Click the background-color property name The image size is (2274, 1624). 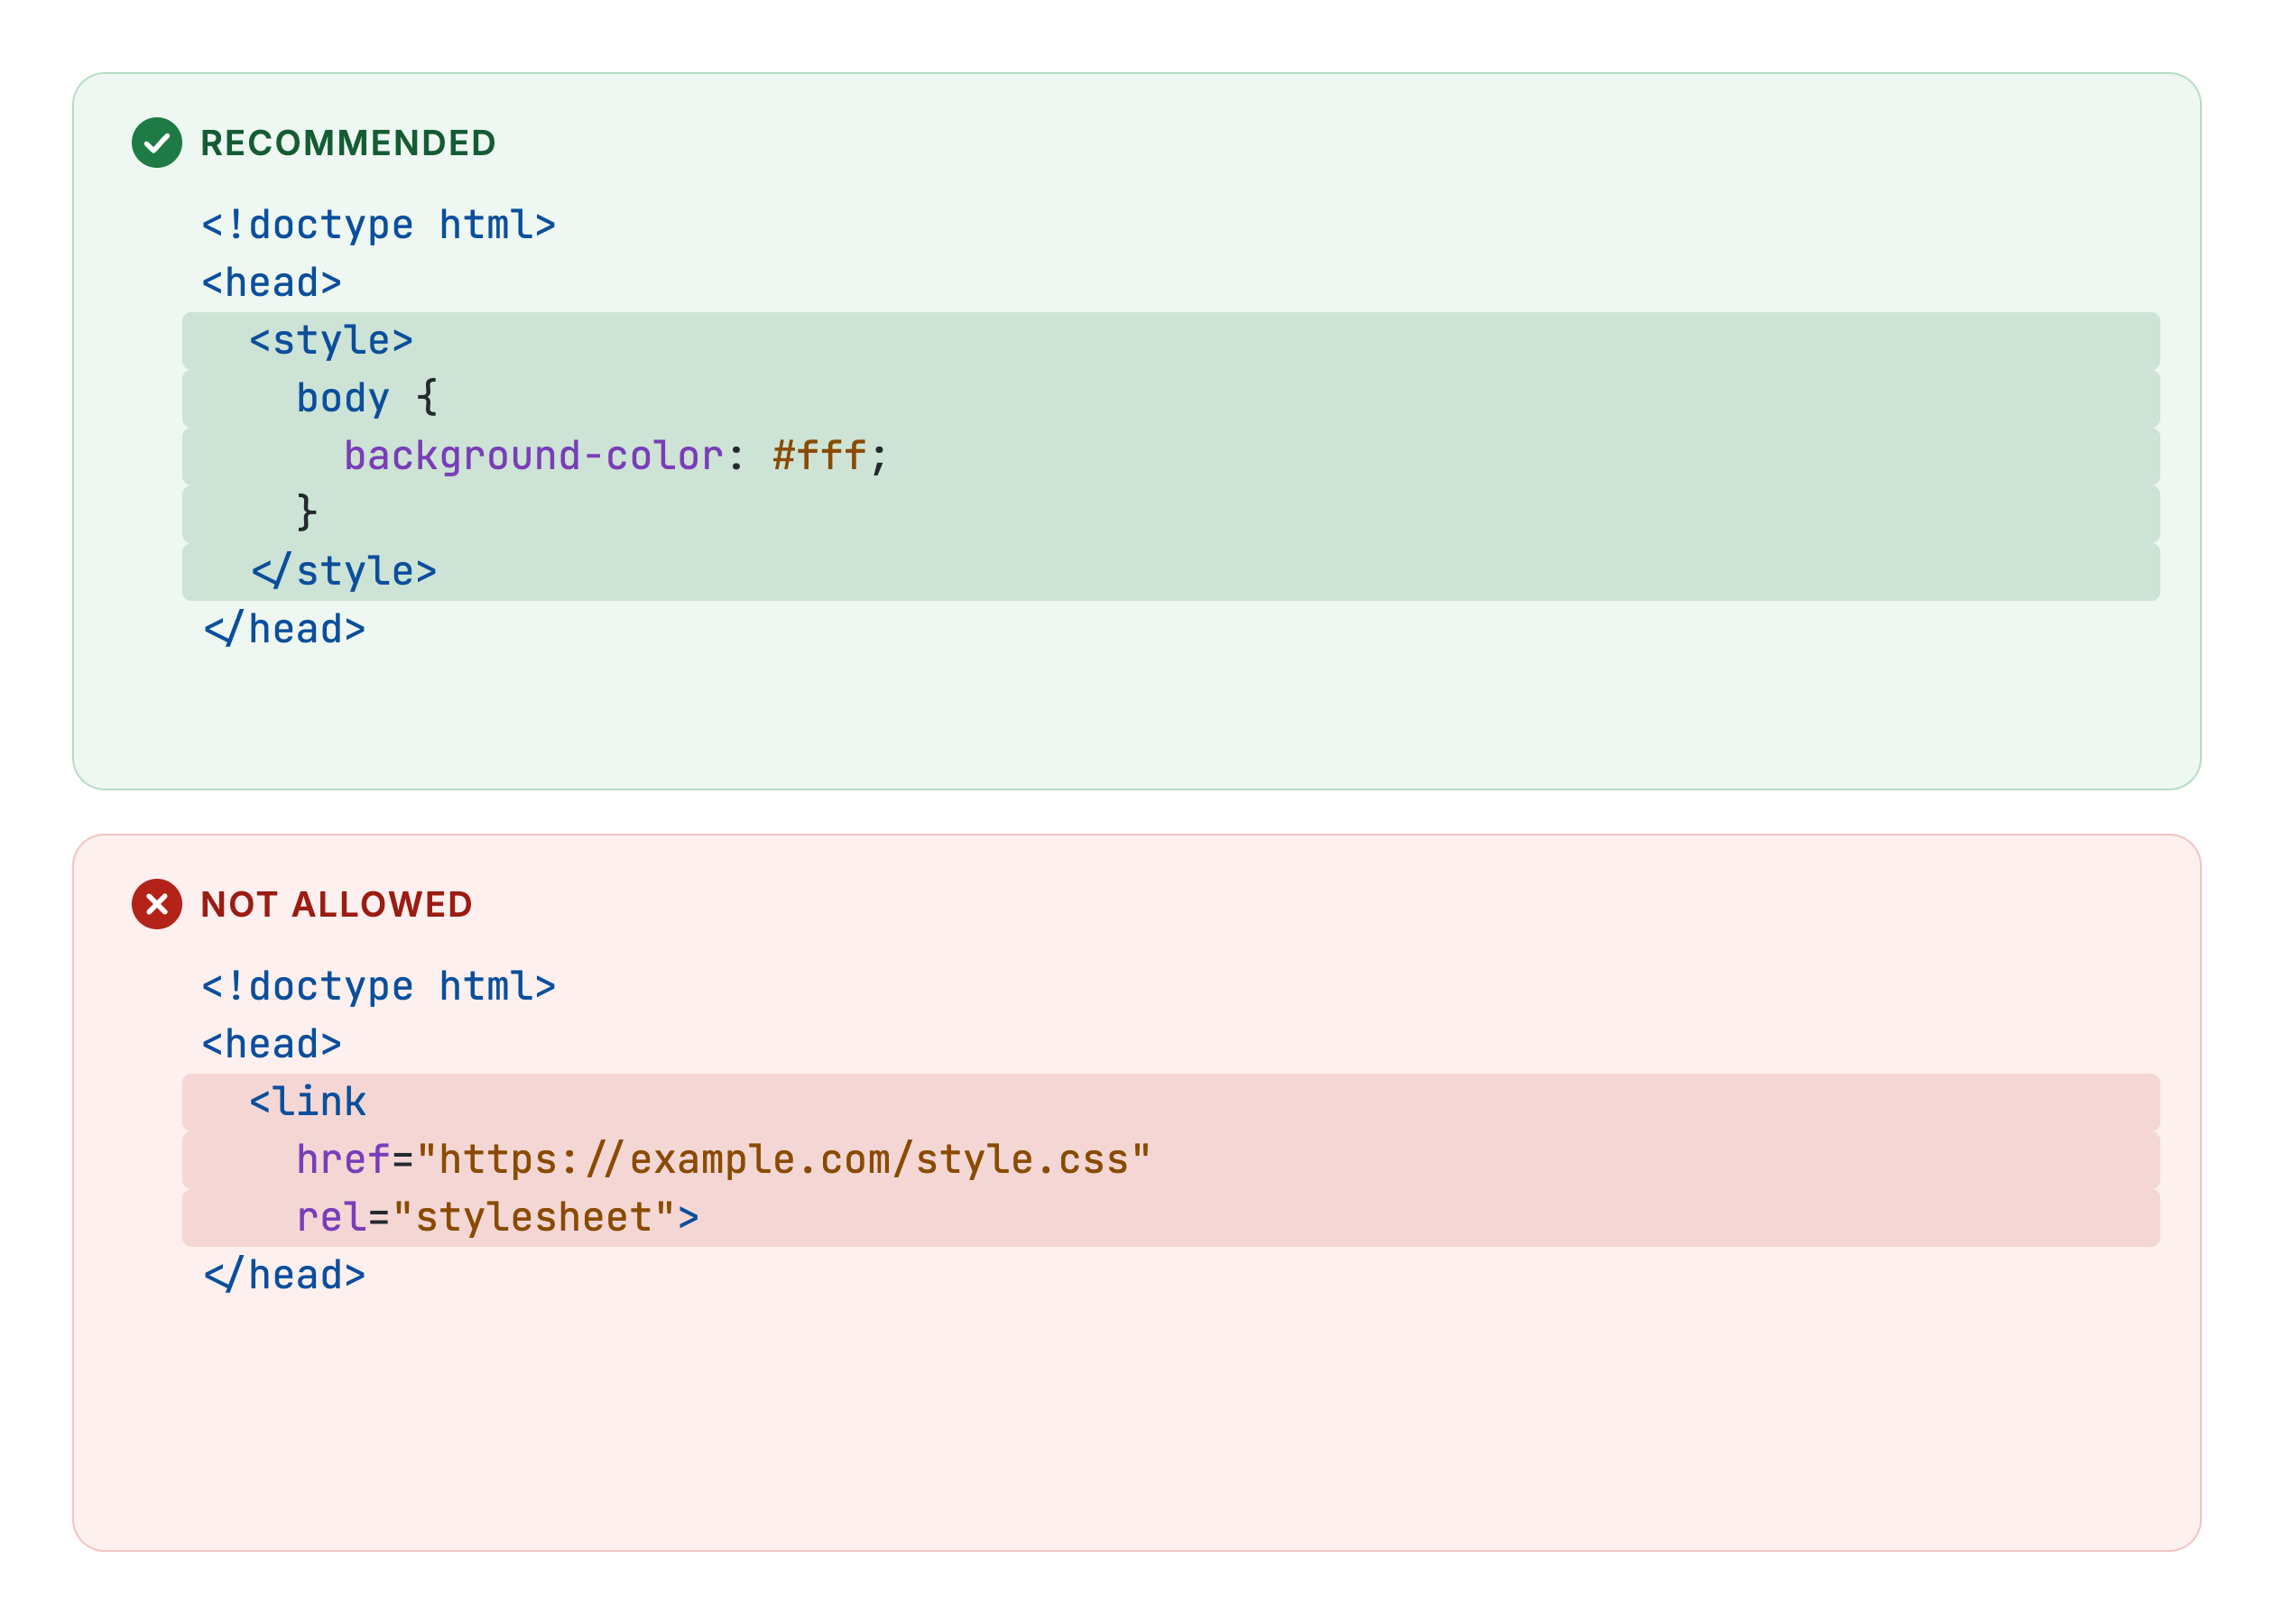(x=534, y=456)
